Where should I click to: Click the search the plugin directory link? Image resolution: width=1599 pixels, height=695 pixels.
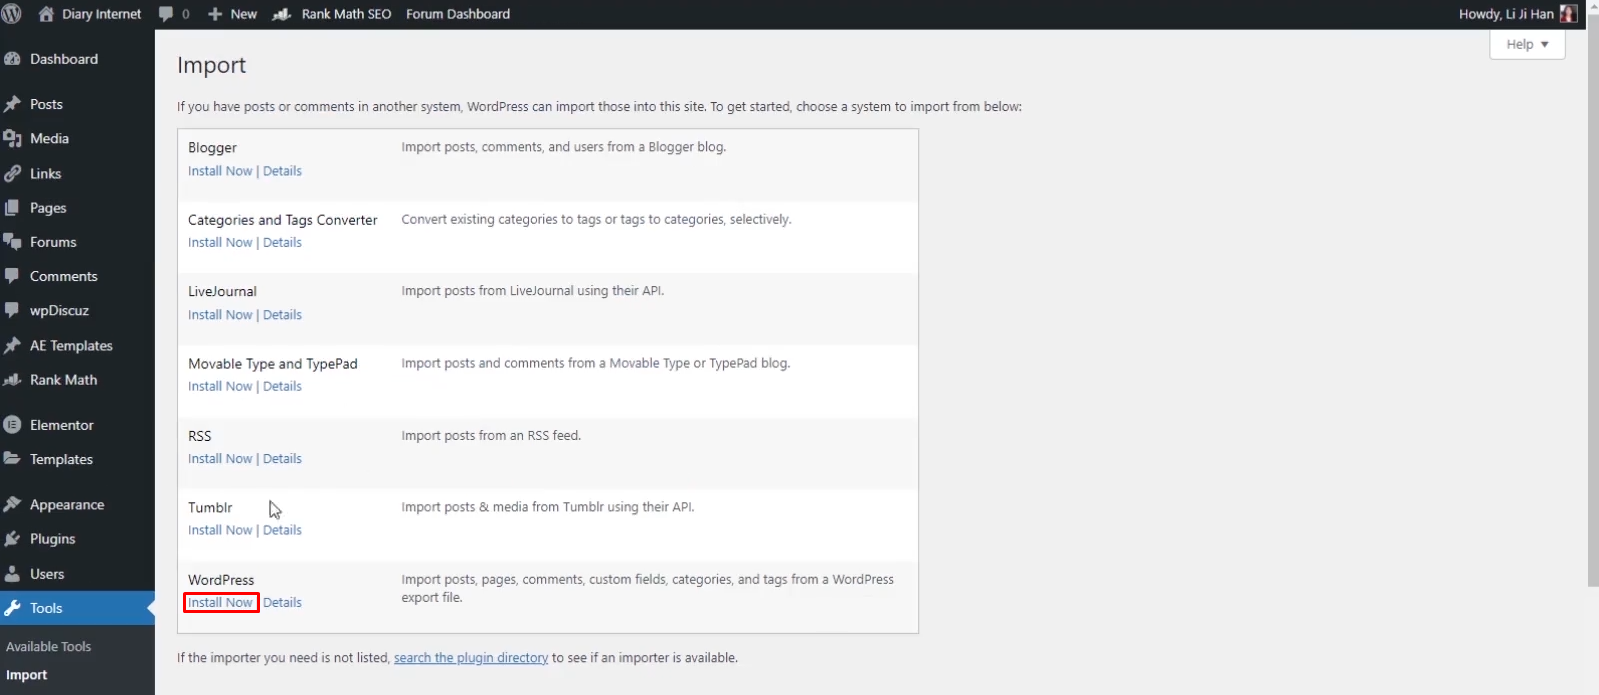(471, 658)
